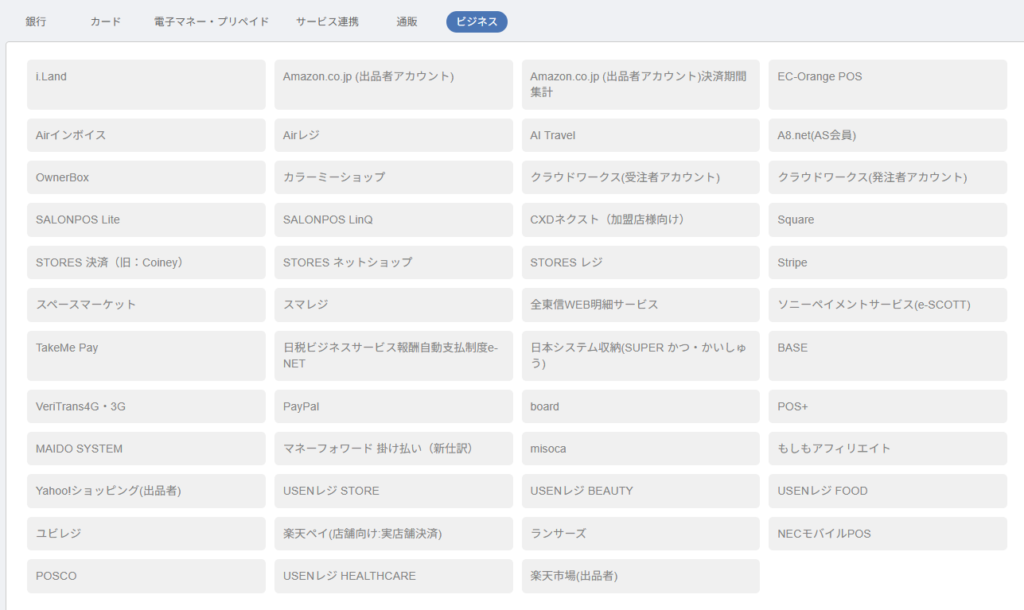Viewport: 1024px width, 610px height.
Task: Choose マネーフォワード 掛け払い（新仕訳）
Action: point(393,449)
